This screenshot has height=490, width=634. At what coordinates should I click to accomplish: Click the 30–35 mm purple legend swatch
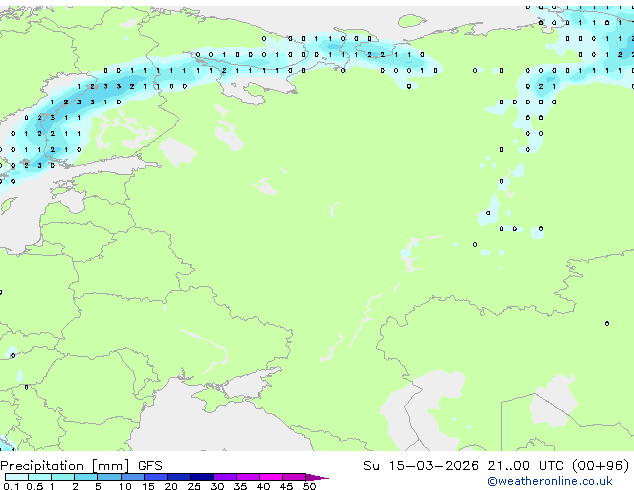point(224,477)
